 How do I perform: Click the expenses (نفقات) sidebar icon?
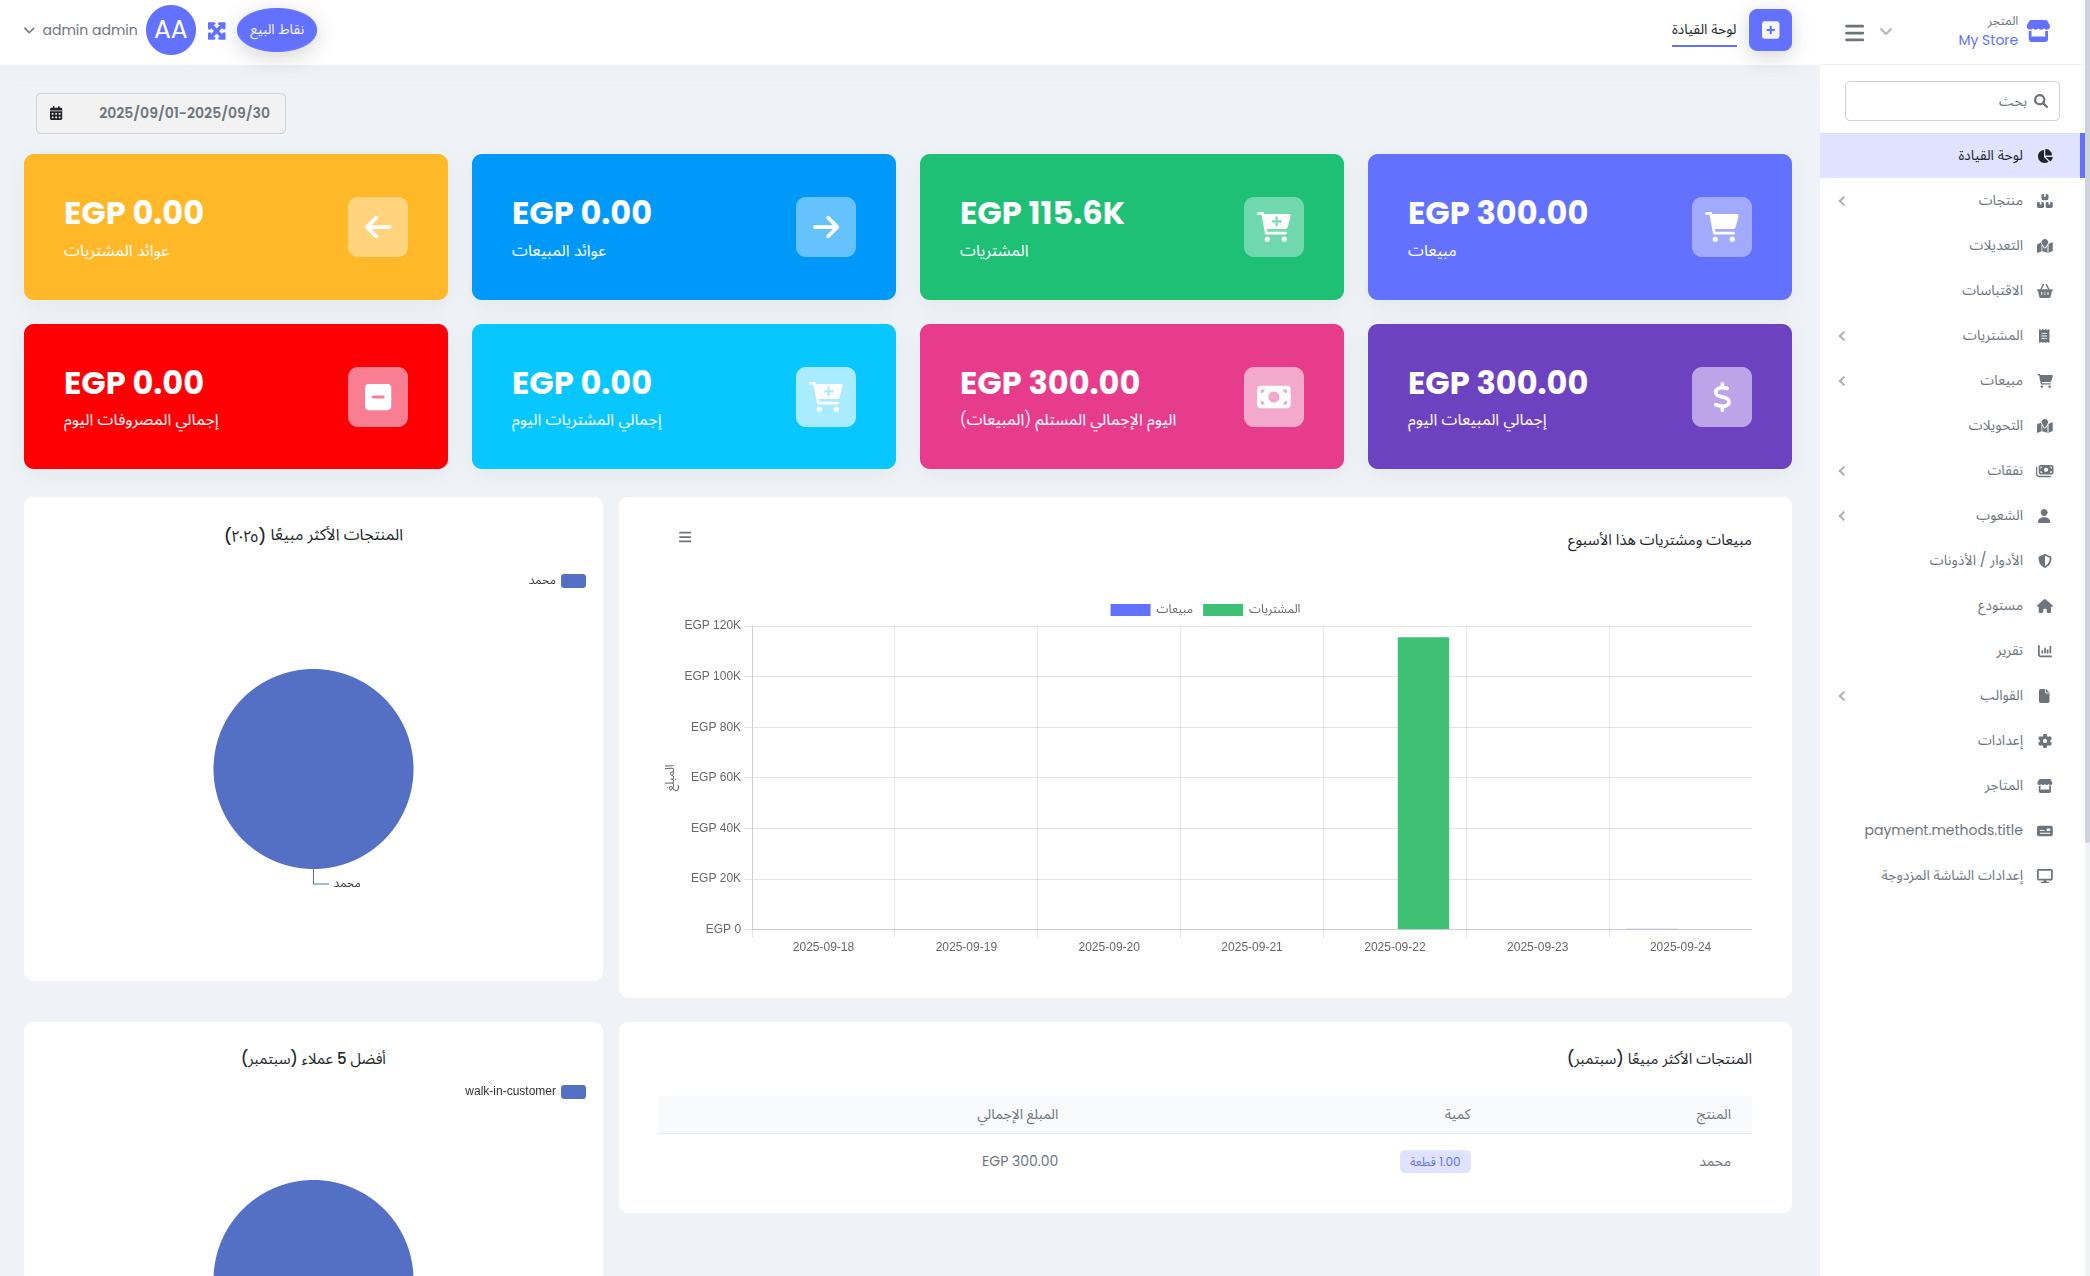coord(2045,470)
